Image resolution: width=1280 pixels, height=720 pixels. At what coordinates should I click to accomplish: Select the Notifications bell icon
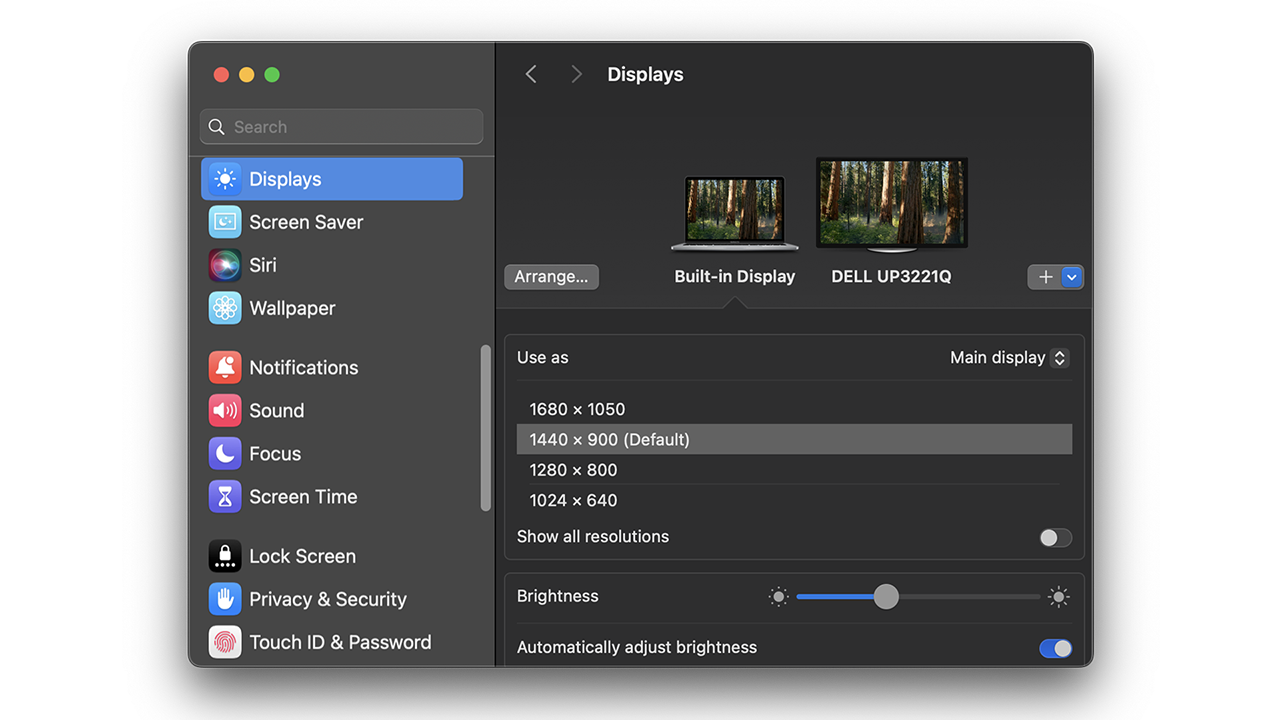pos(225,367)
